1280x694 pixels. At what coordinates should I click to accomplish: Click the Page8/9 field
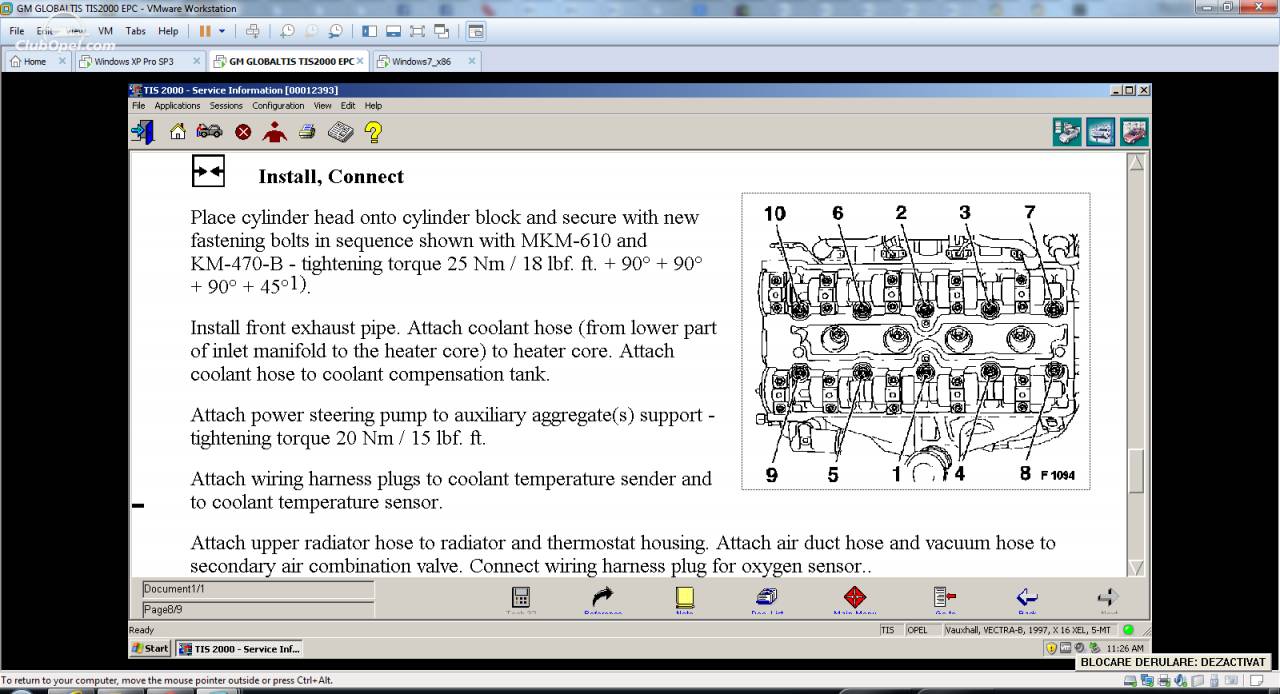pyautogui.click(x=258, y=609)
